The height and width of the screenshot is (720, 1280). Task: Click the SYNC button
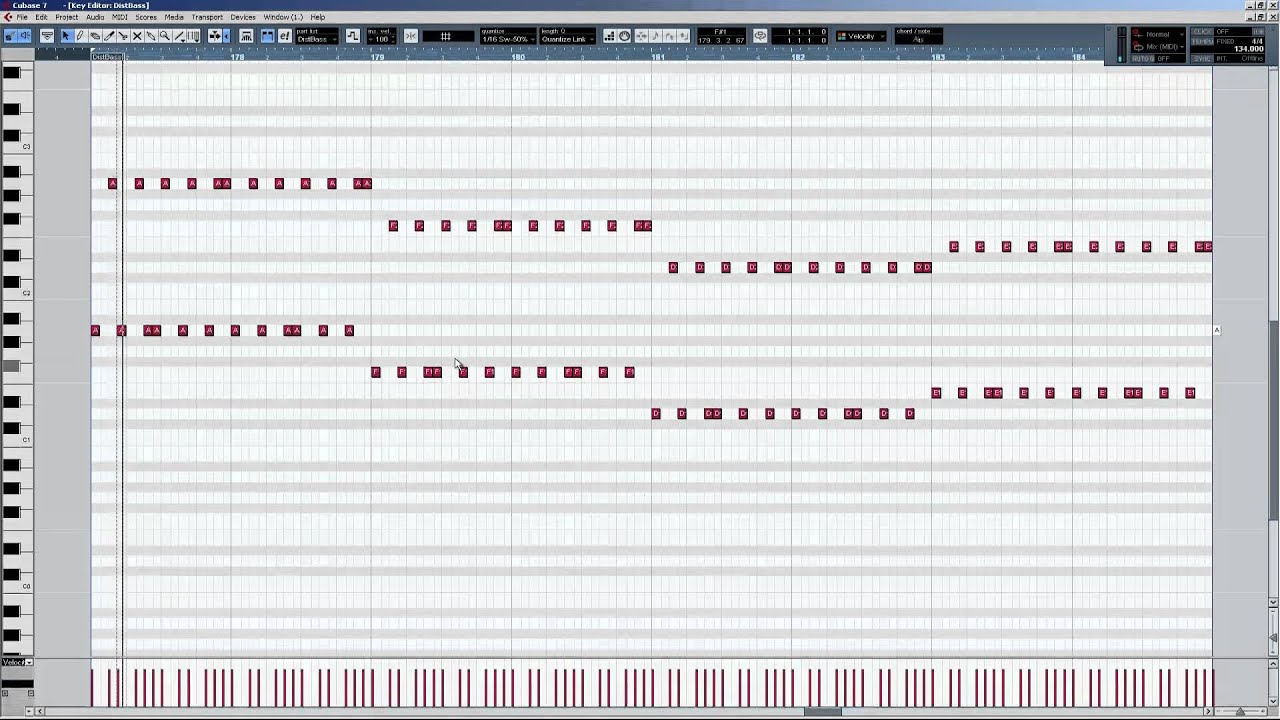tap(1202, 58)
